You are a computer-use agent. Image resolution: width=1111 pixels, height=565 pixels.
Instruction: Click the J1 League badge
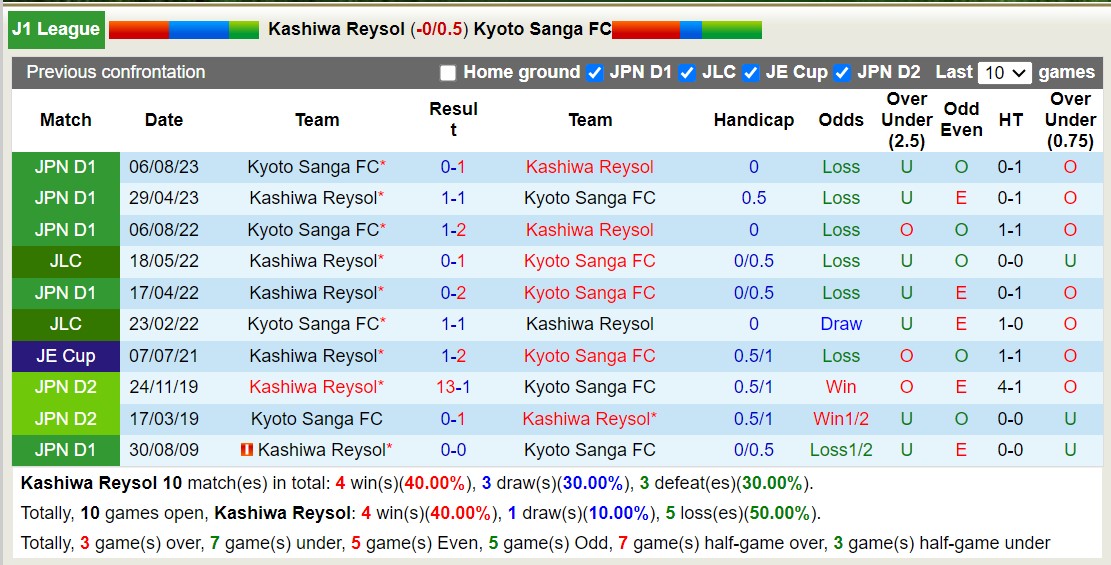[56, 30]
